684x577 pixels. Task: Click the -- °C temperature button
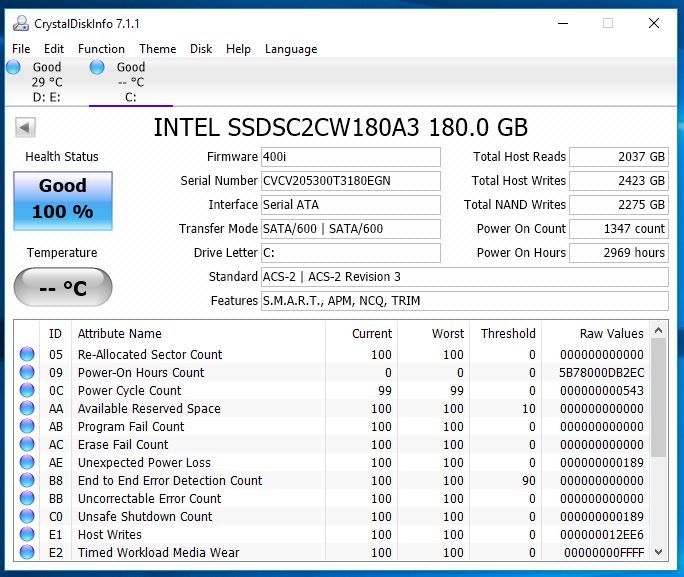[x=63, y=287]
